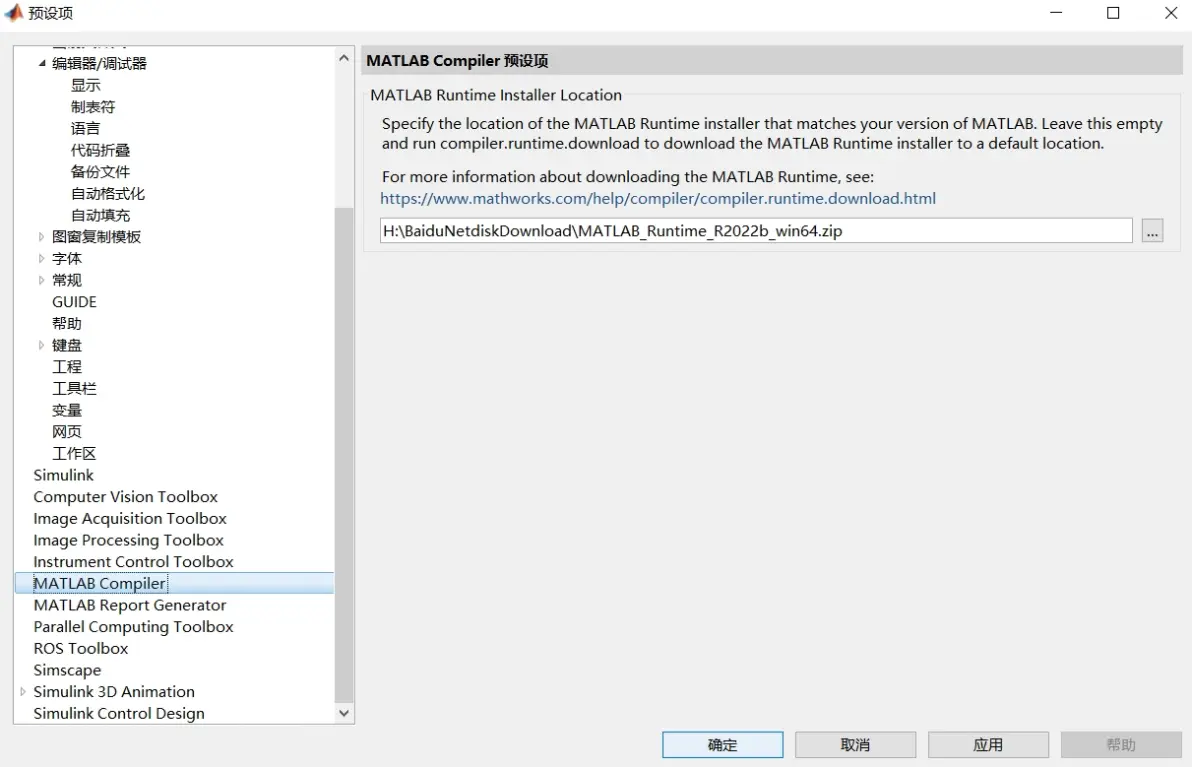The height and width of the screenshot is (767, 1192).
Task: Select Image Processing Toolbox item
Action: point(128,540)
